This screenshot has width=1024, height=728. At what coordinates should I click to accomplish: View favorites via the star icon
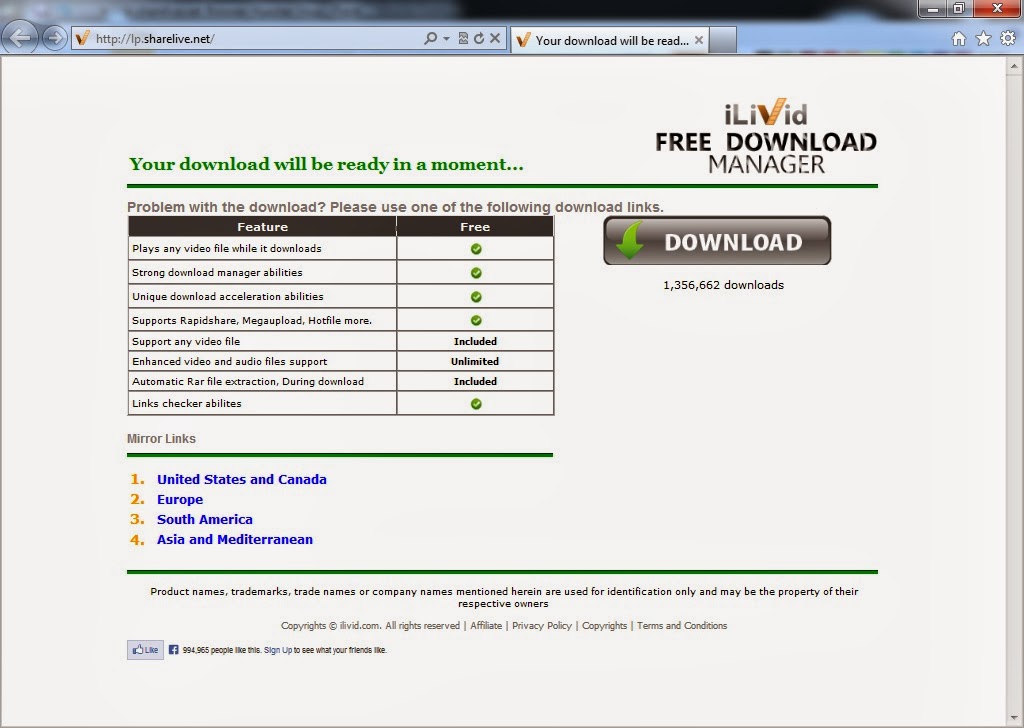(x=984, y=37)
